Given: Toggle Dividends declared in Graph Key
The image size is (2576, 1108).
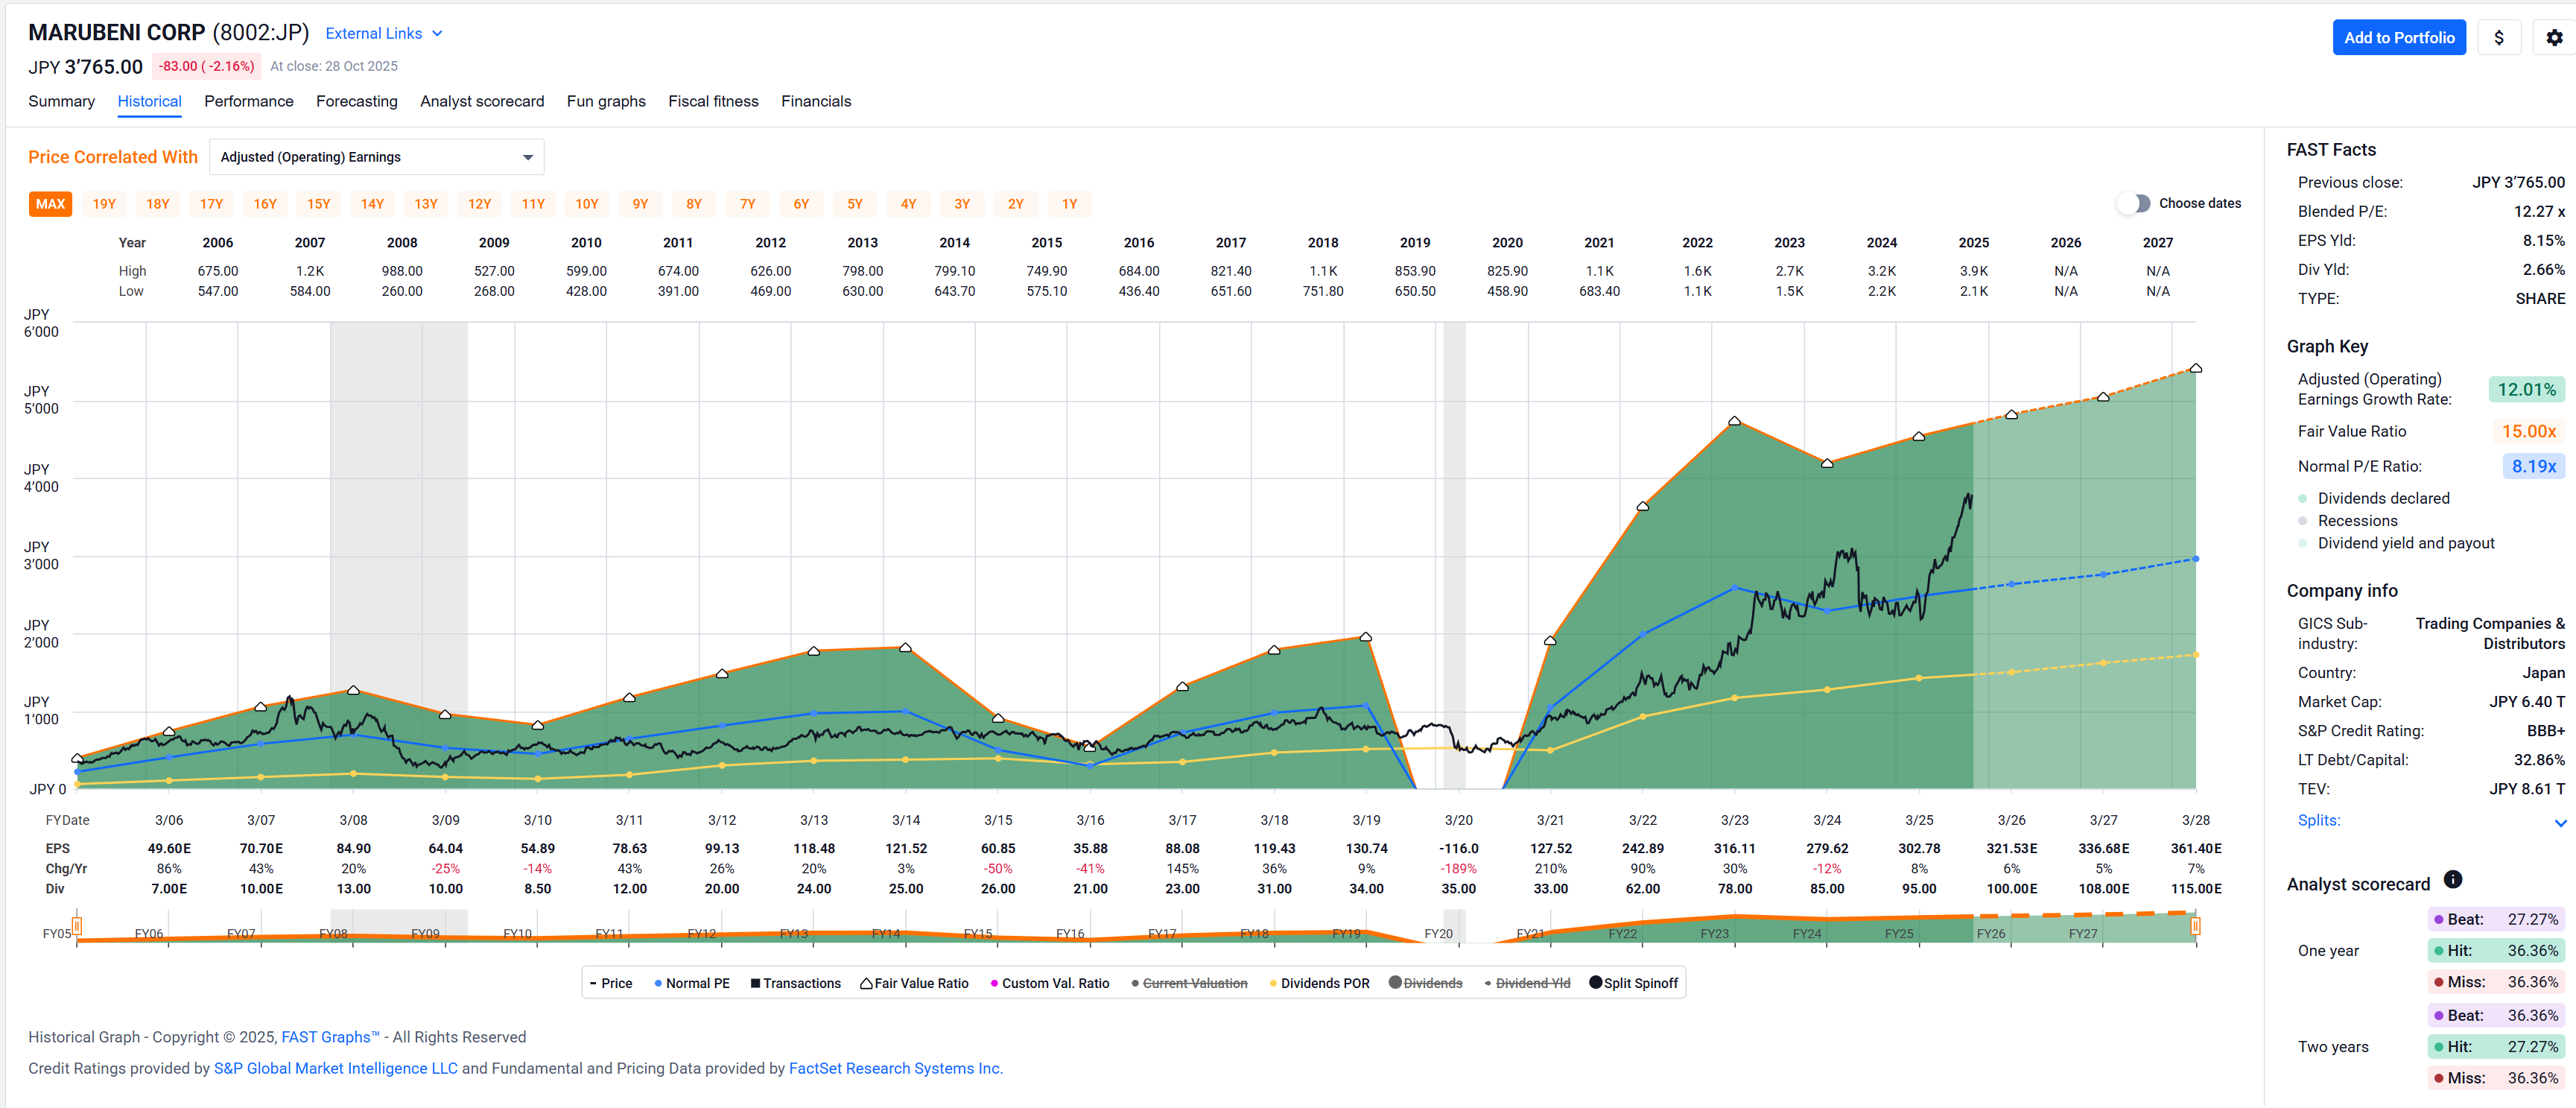Looking at the screenshot, I should point(2382,498).
